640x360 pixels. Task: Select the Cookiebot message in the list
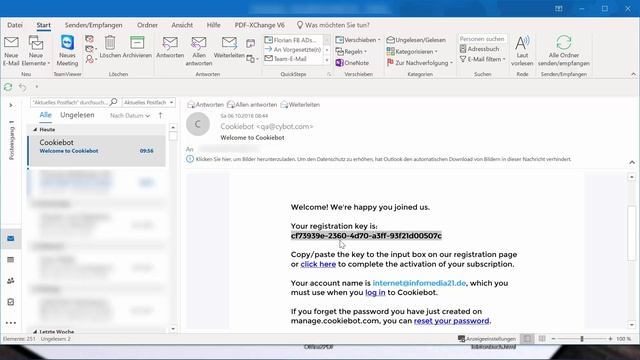(97, 150)
